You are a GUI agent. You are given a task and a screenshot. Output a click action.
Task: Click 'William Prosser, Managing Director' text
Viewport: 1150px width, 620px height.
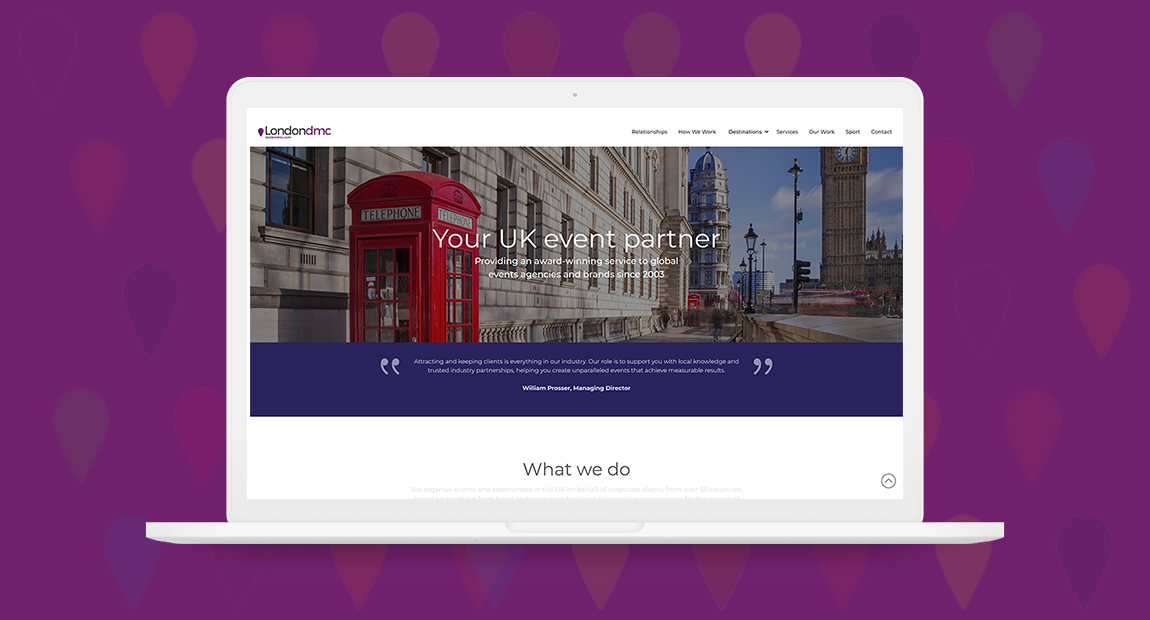tap(576, 388)
